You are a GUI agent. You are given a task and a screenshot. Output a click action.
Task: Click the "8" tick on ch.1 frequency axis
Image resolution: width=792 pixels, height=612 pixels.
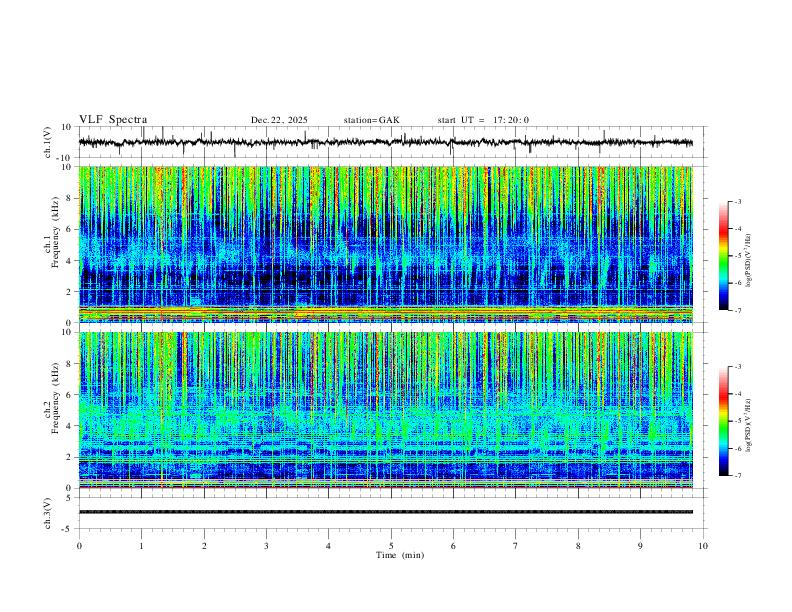(70, 198)
